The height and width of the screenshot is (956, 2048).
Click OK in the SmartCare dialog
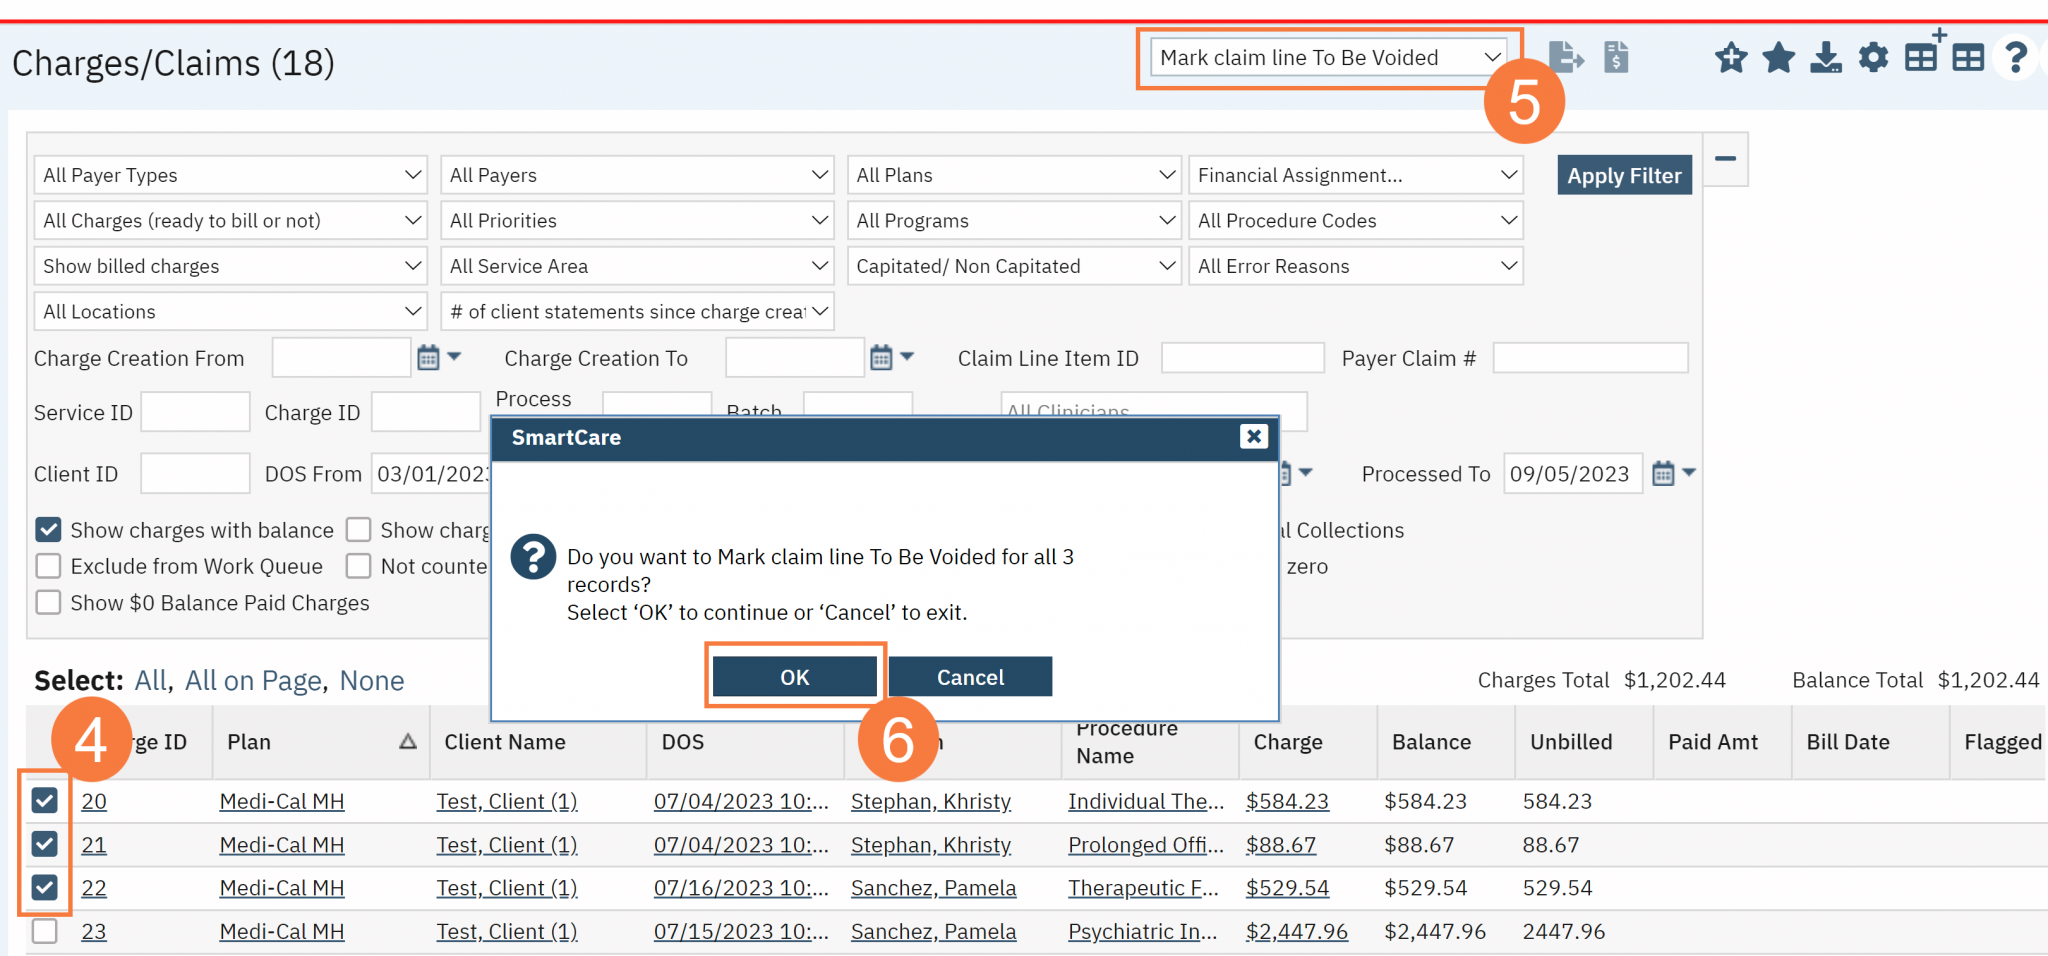point(795,677)
